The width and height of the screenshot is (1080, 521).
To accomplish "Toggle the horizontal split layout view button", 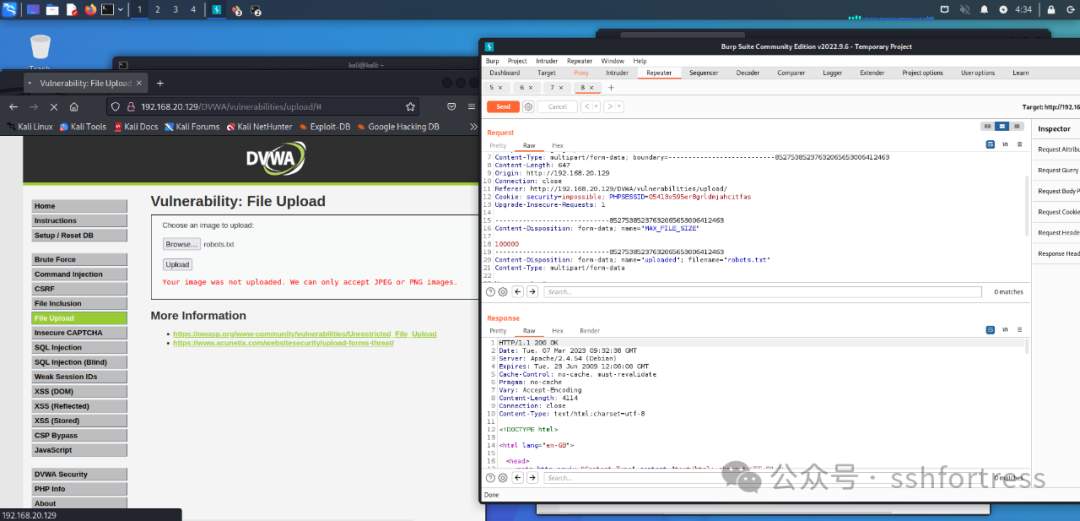I will click(1003, 126).
